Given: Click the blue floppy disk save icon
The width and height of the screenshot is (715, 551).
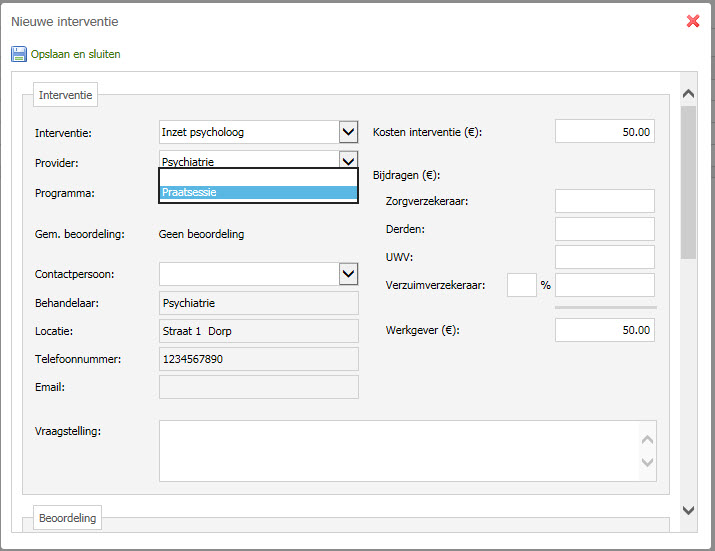Looking at the screenshot, I should (x=19, y=54).
